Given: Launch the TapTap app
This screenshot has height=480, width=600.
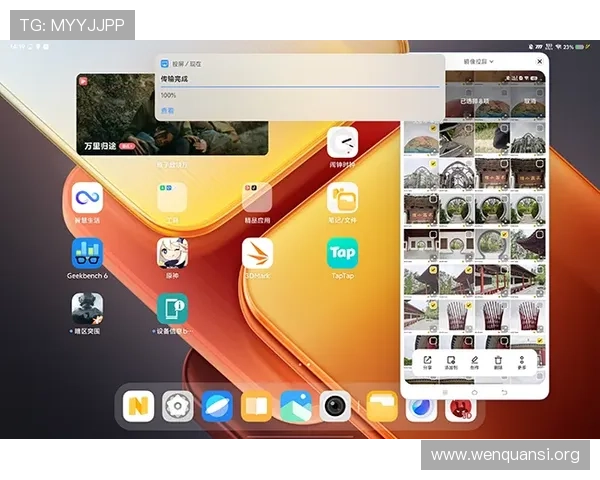Looking at the screenshot, I should [x=342, y=253].
